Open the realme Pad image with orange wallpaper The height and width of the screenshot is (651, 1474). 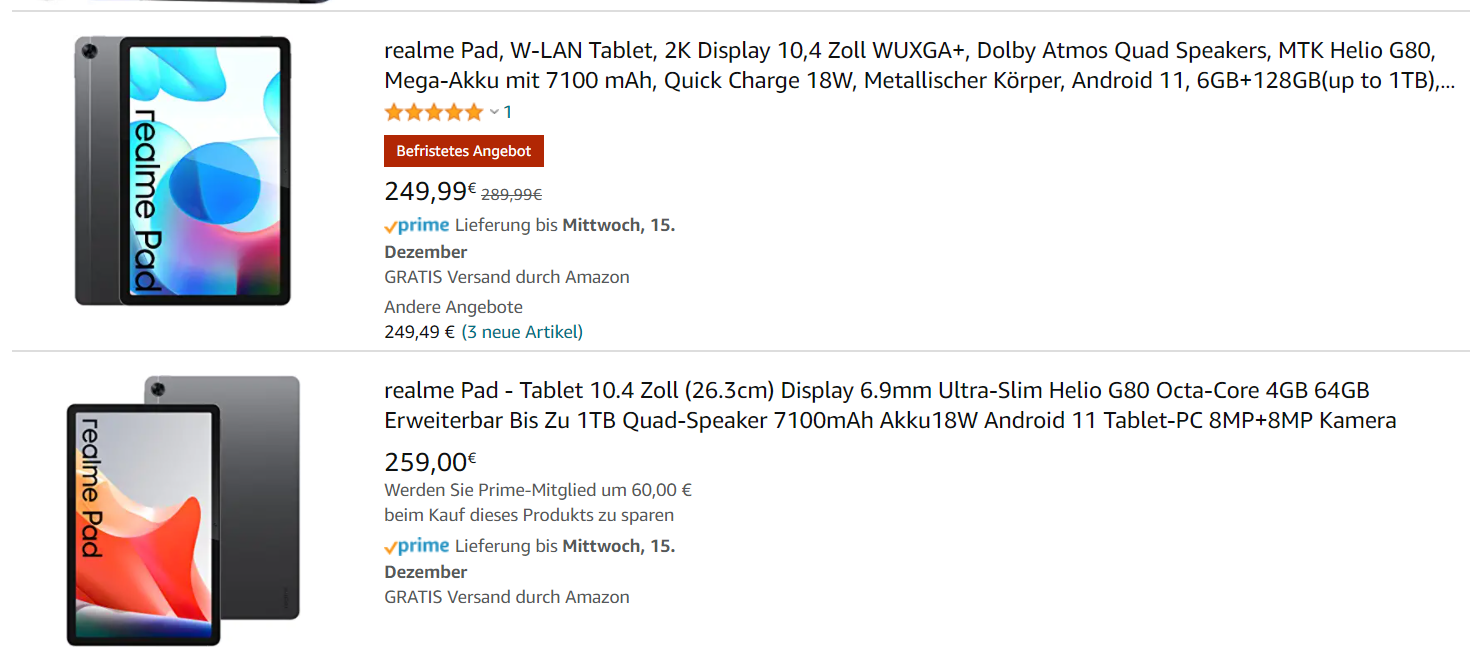coord(183,510)
